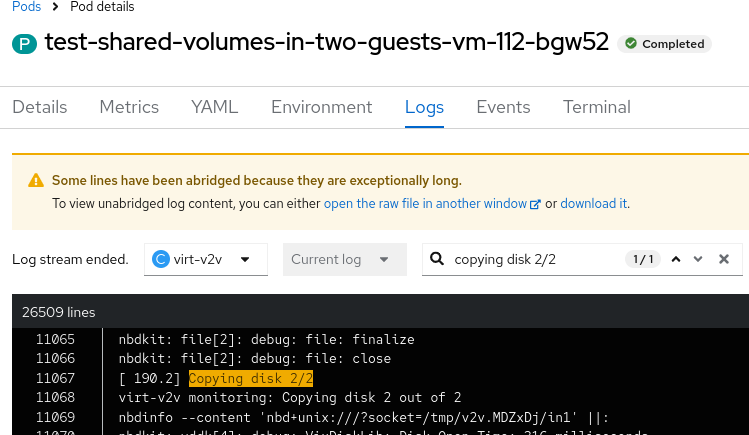Open the Current log dropdown
The image size is (749, 435).
344,260
